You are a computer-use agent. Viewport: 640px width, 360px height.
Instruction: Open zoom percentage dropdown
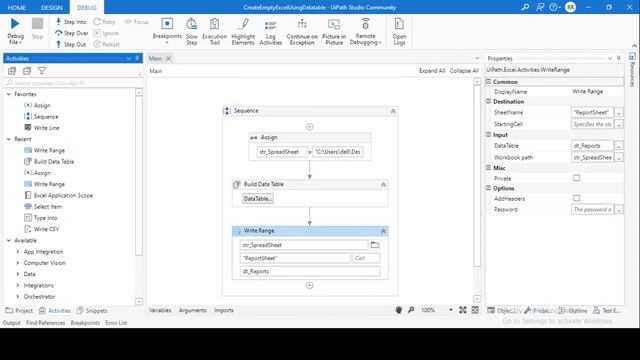[451, 310]
